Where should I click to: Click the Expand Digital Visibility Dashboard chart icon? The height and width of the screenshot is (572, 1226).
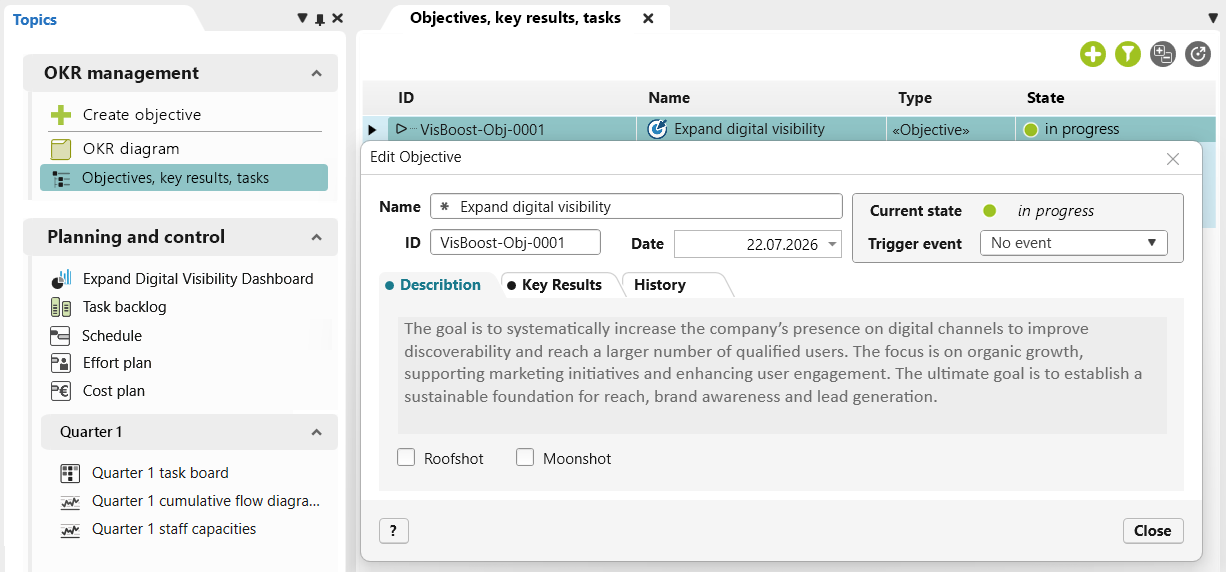point(61,279)
